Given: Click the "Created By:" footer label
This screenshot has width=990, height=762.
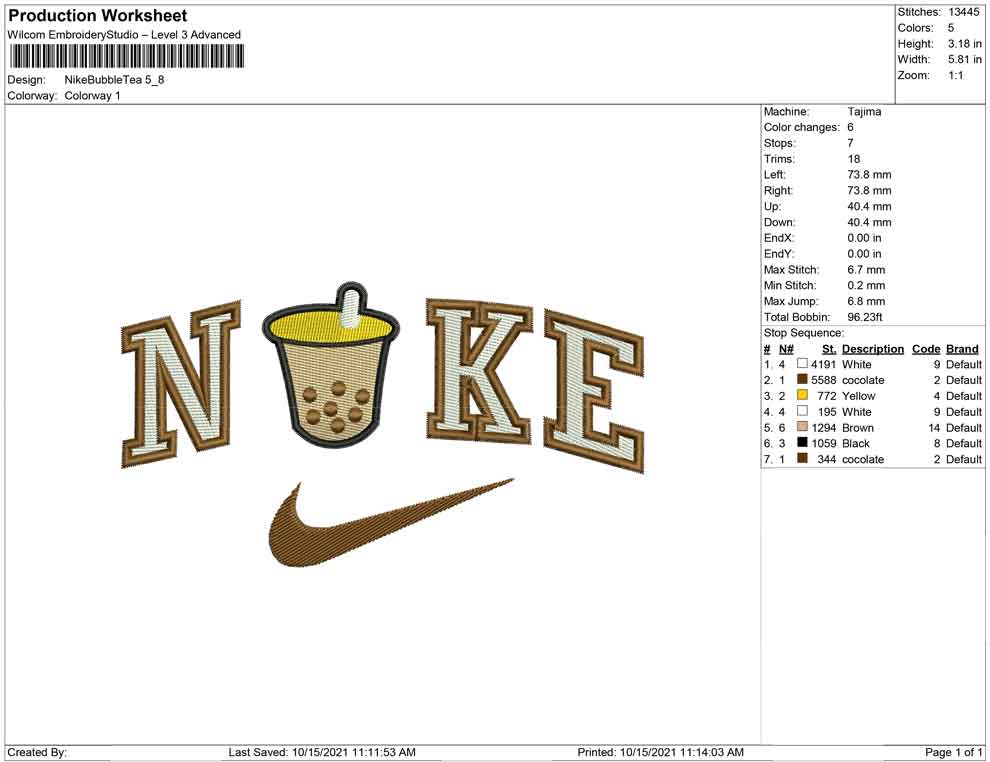Looking at the screenshot, I should tap(37, 752).
